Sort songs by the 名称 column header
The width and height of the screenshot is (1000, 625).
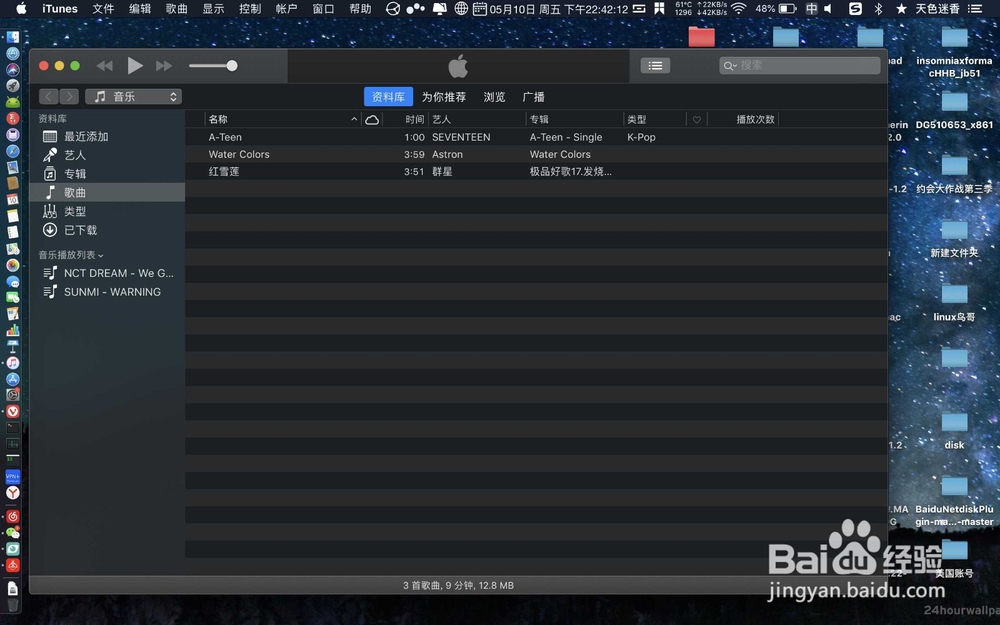(x=283, y=119)
